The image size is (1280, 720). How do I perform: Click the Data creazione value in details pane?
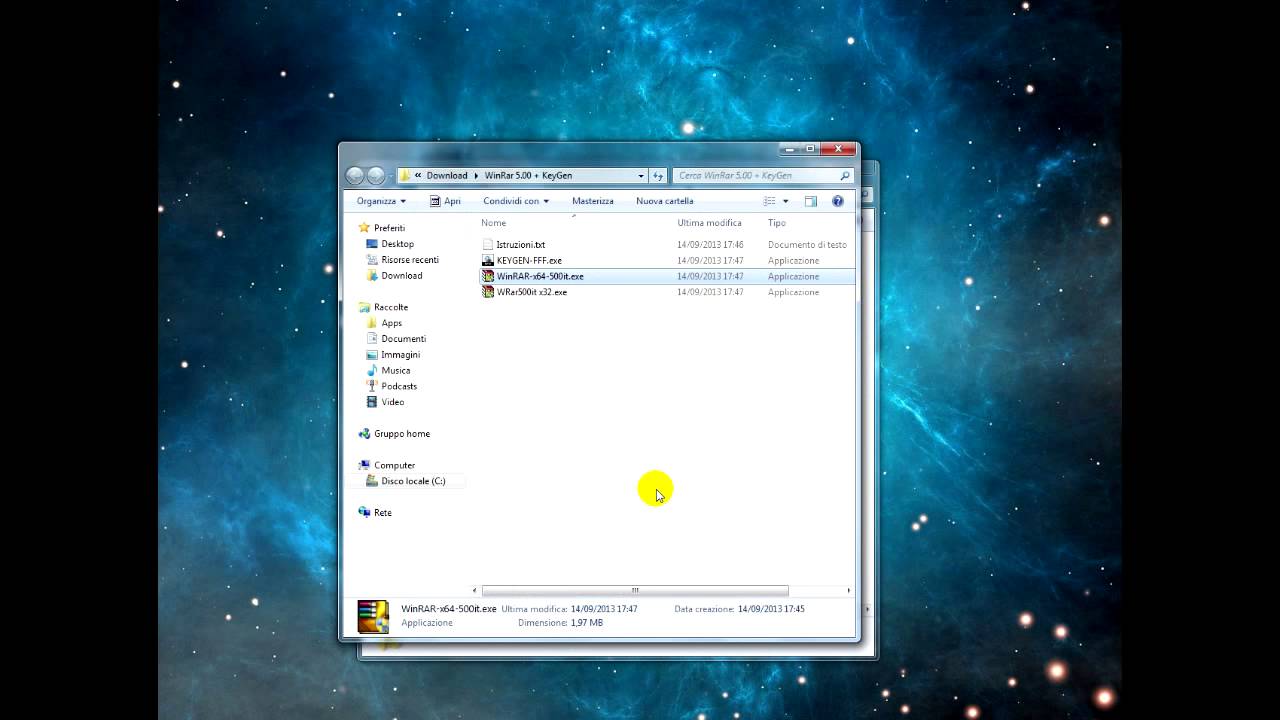[x=771, y=608]
